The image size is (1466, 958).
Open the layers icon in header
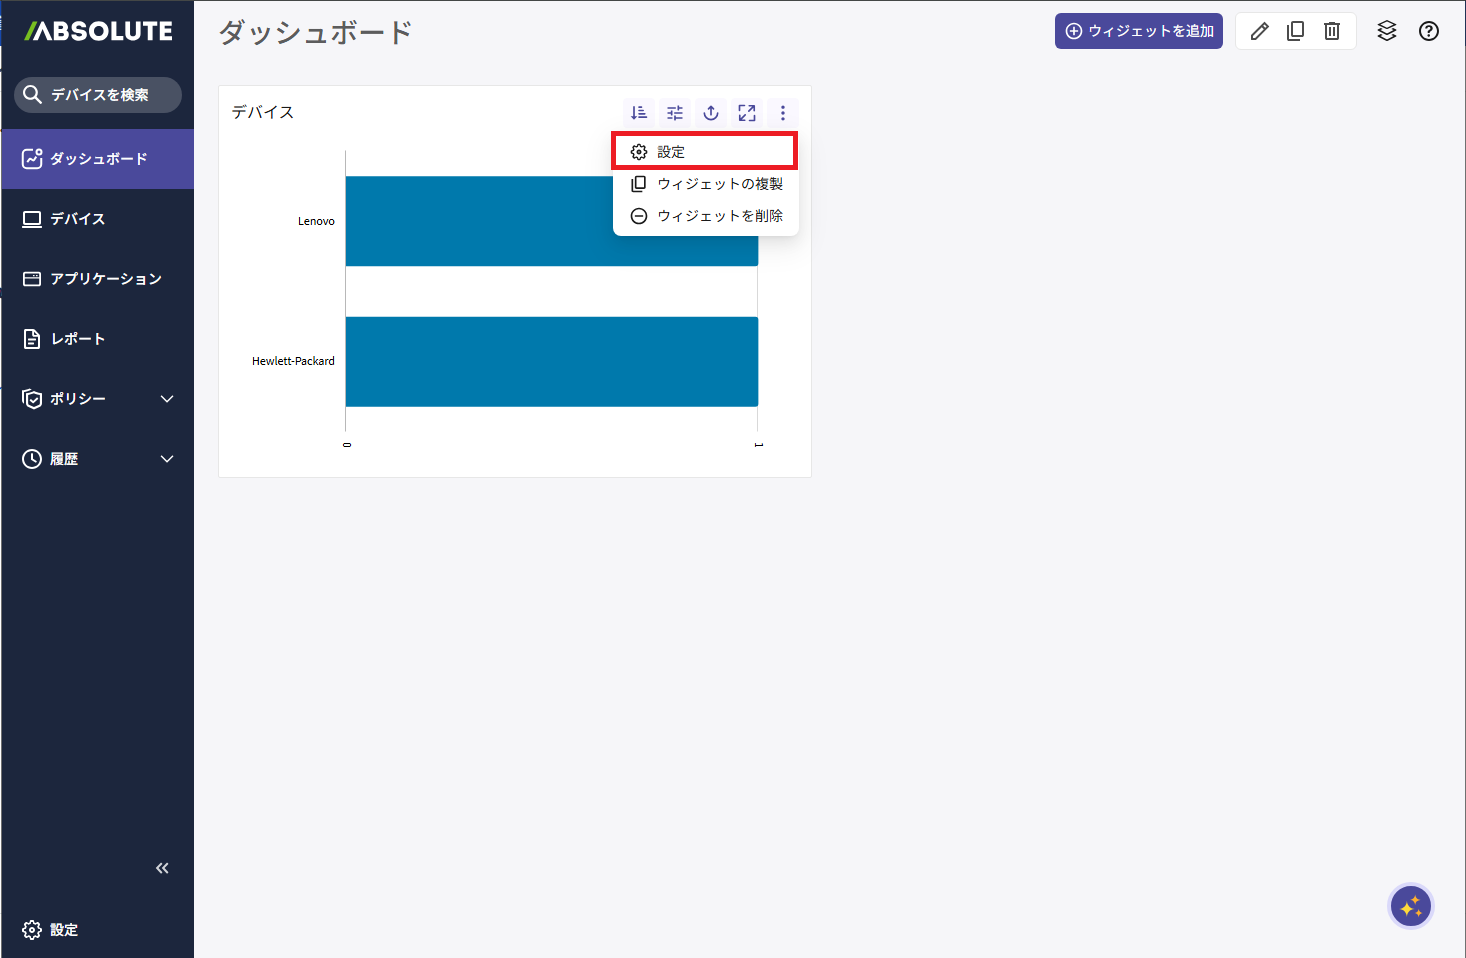pos(1387,31)
